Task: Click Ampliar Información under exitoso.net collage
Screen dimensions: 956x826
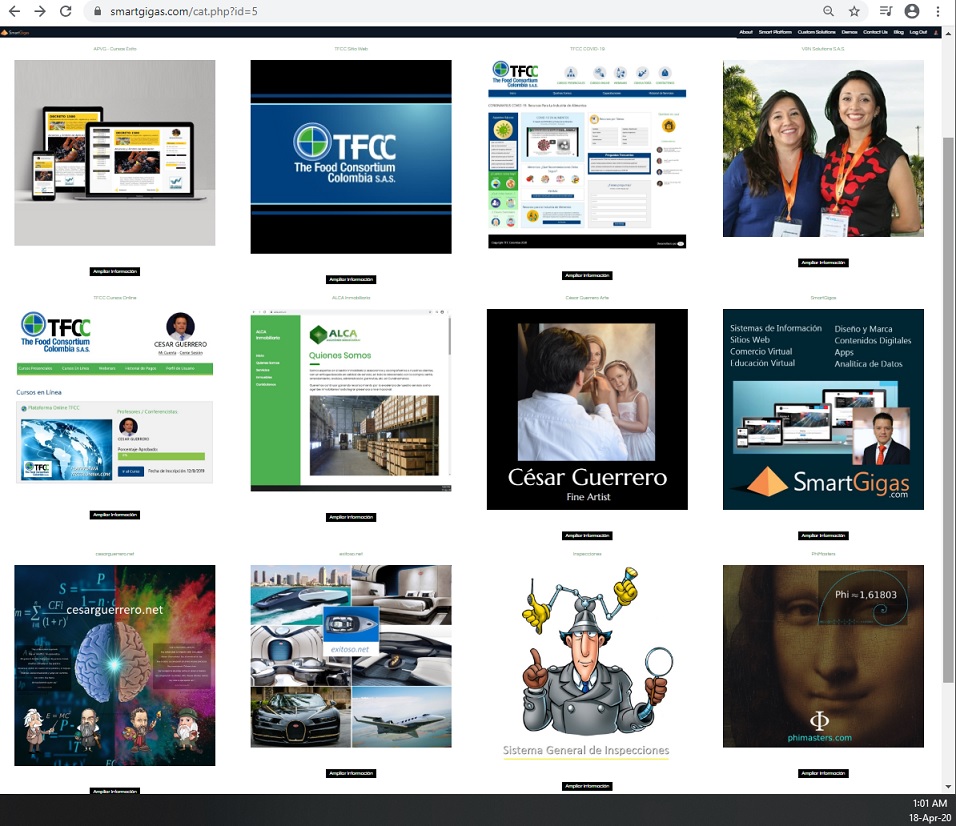Action: point(351,774)
